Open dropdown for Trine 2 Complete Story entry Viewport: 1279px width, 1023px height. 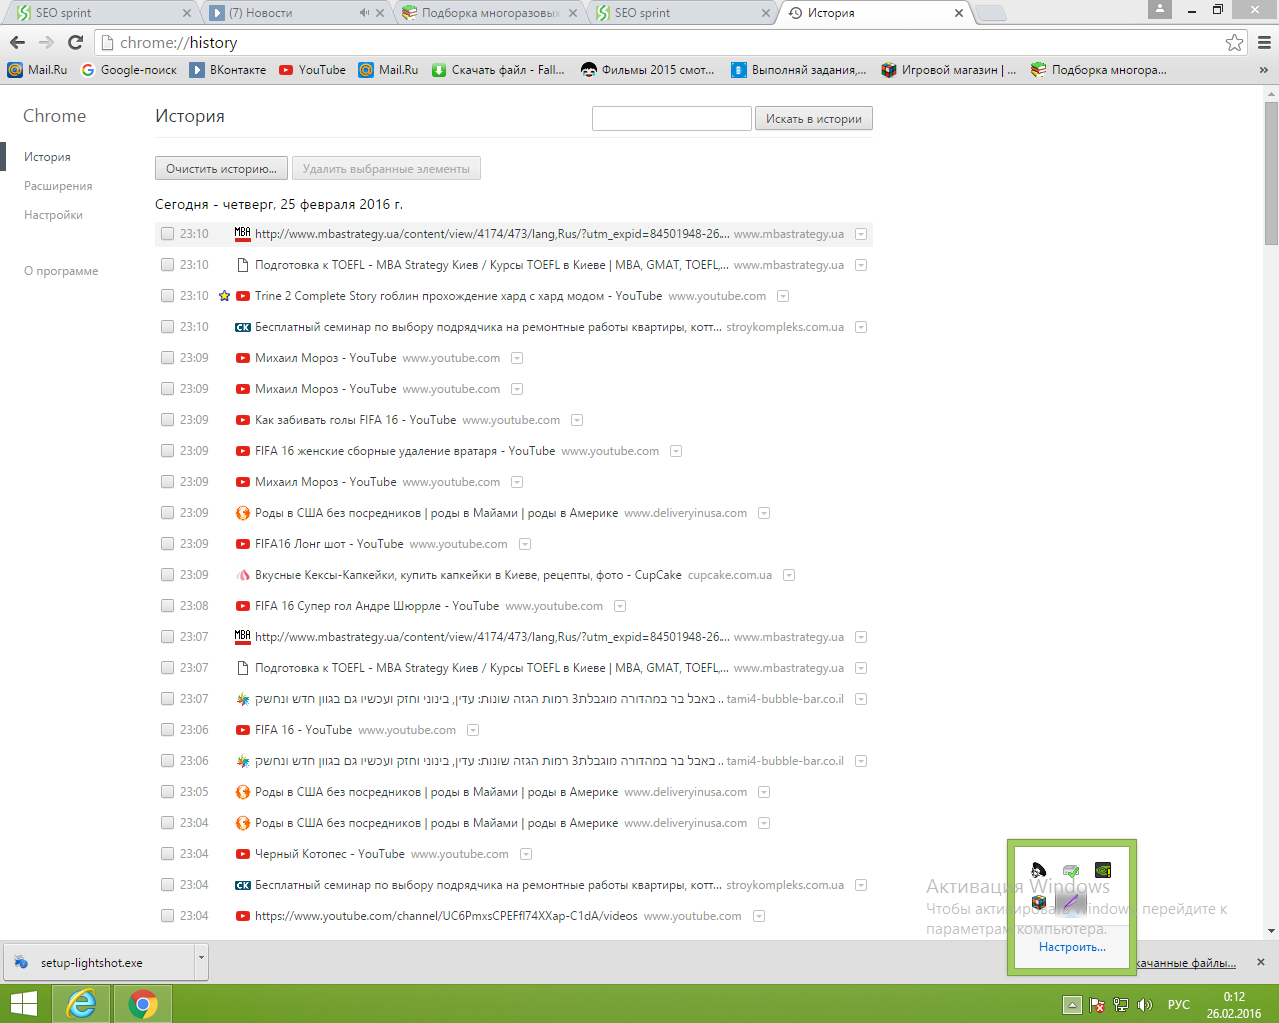click(x=783, y=296)
